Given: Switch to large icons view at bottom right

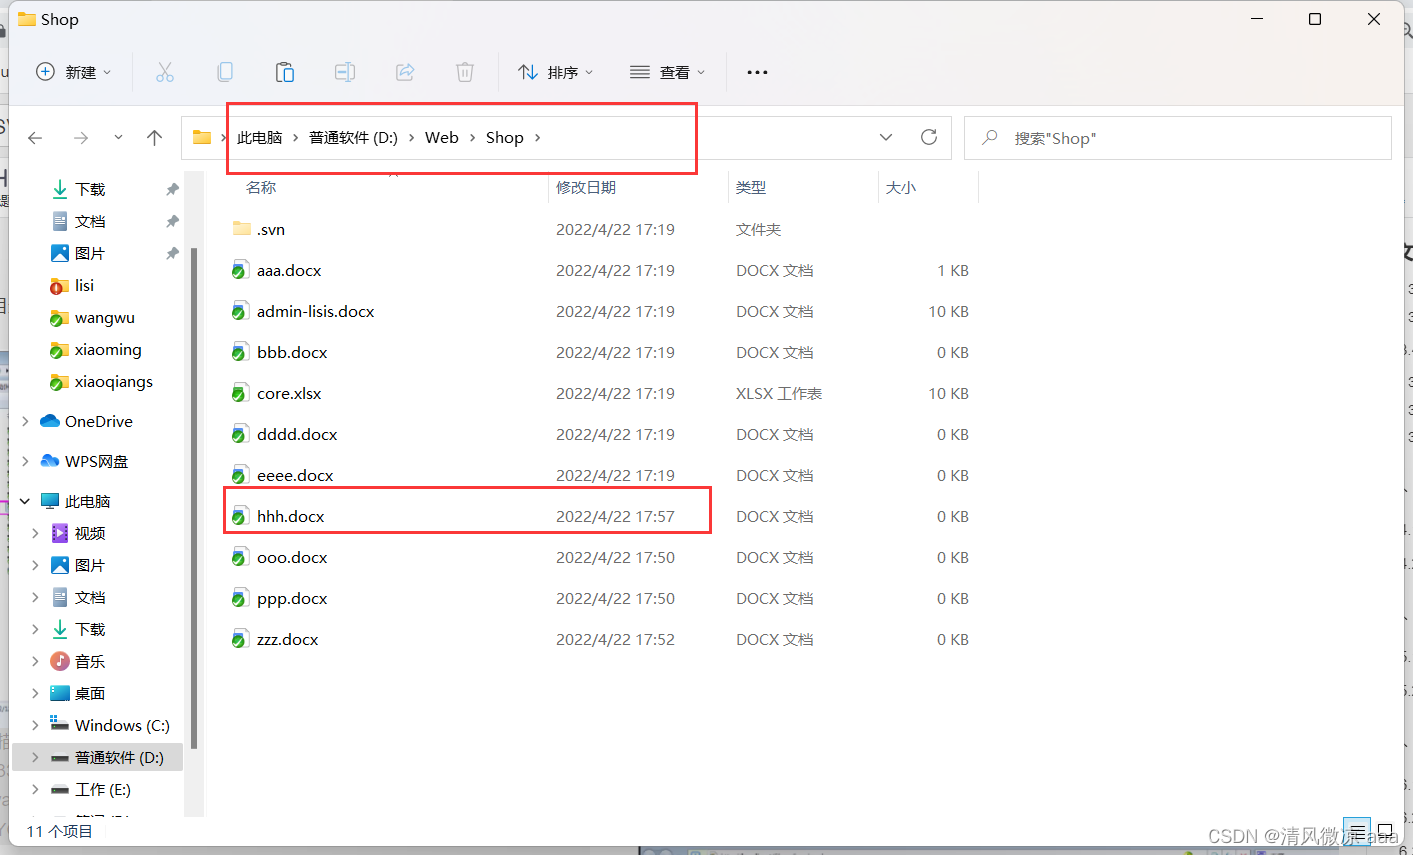Looking at the screenshot, I should 1385,832.
